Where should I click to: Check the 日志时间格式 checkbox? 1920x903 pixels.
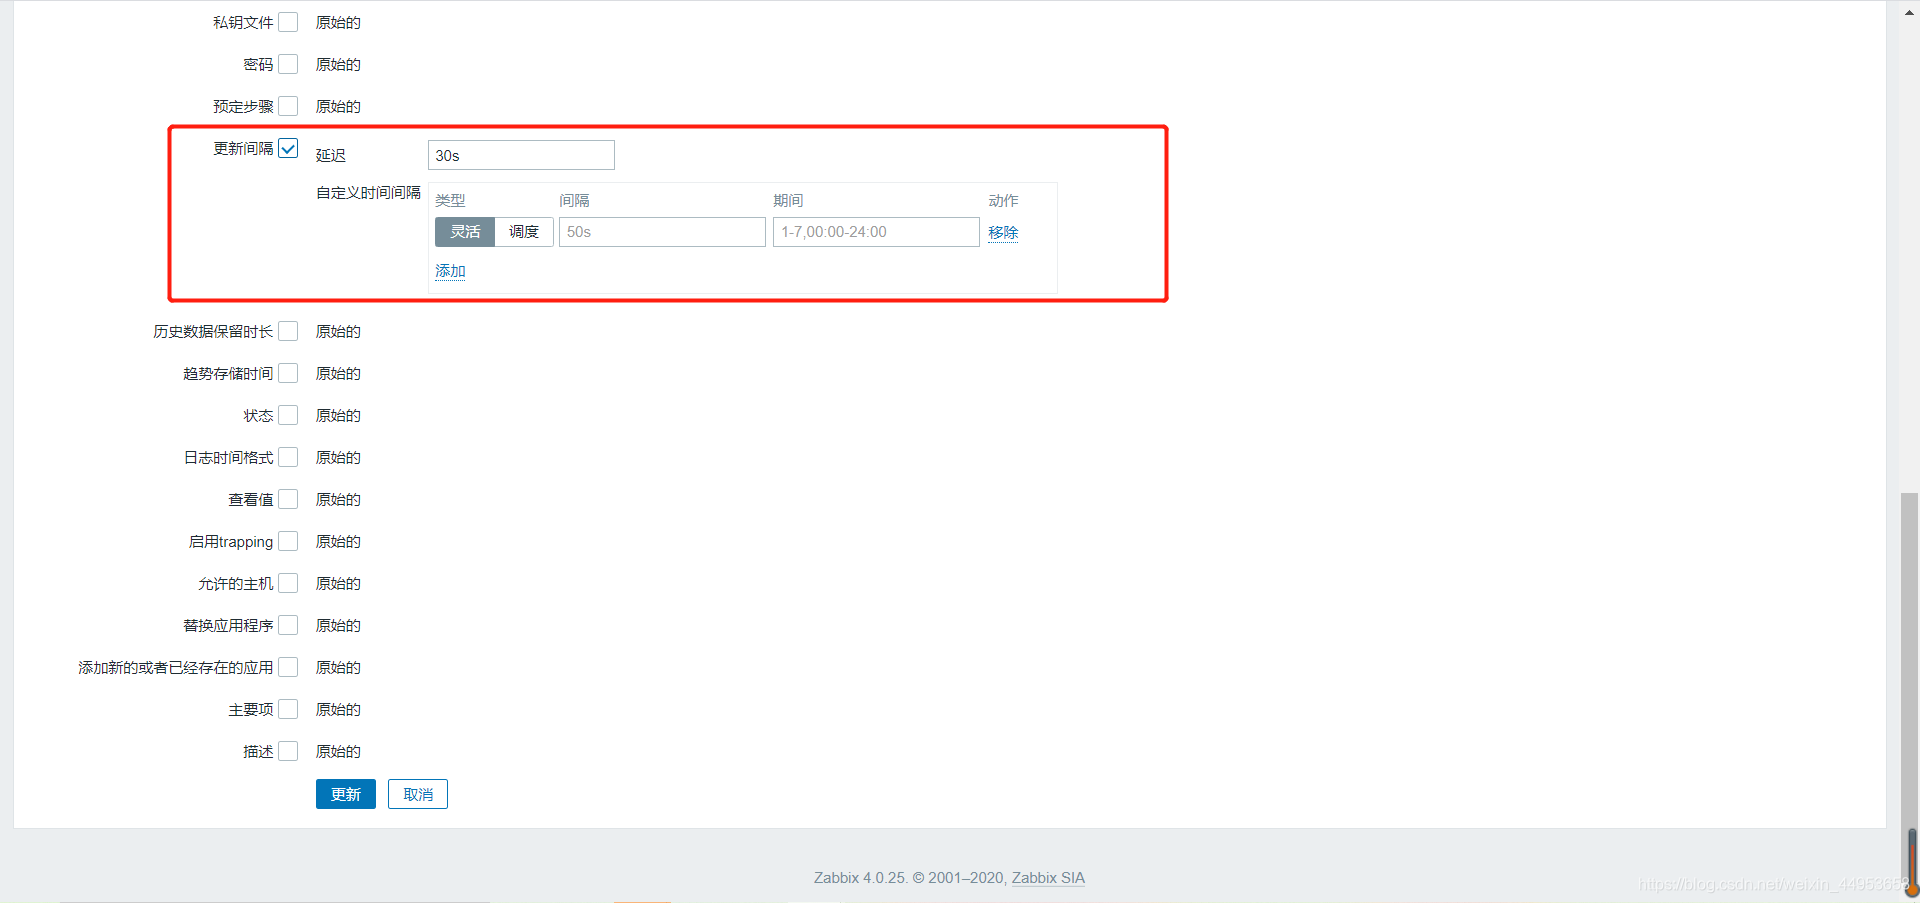point(288,457)
